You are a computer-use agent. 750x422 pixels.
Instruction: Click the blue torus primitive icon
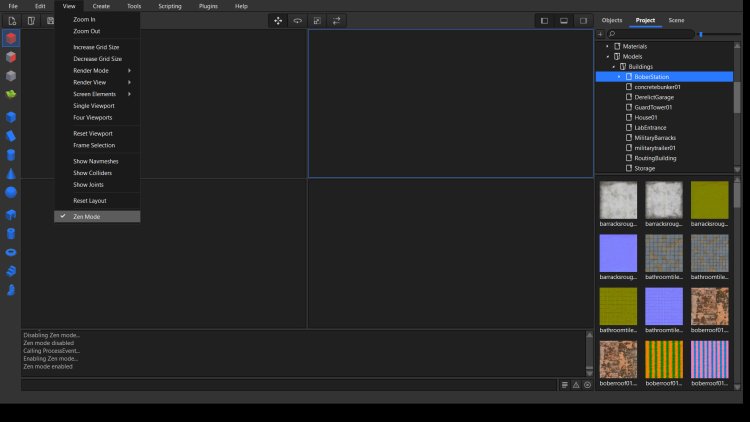pyautogui.click(x=11, y=252)
